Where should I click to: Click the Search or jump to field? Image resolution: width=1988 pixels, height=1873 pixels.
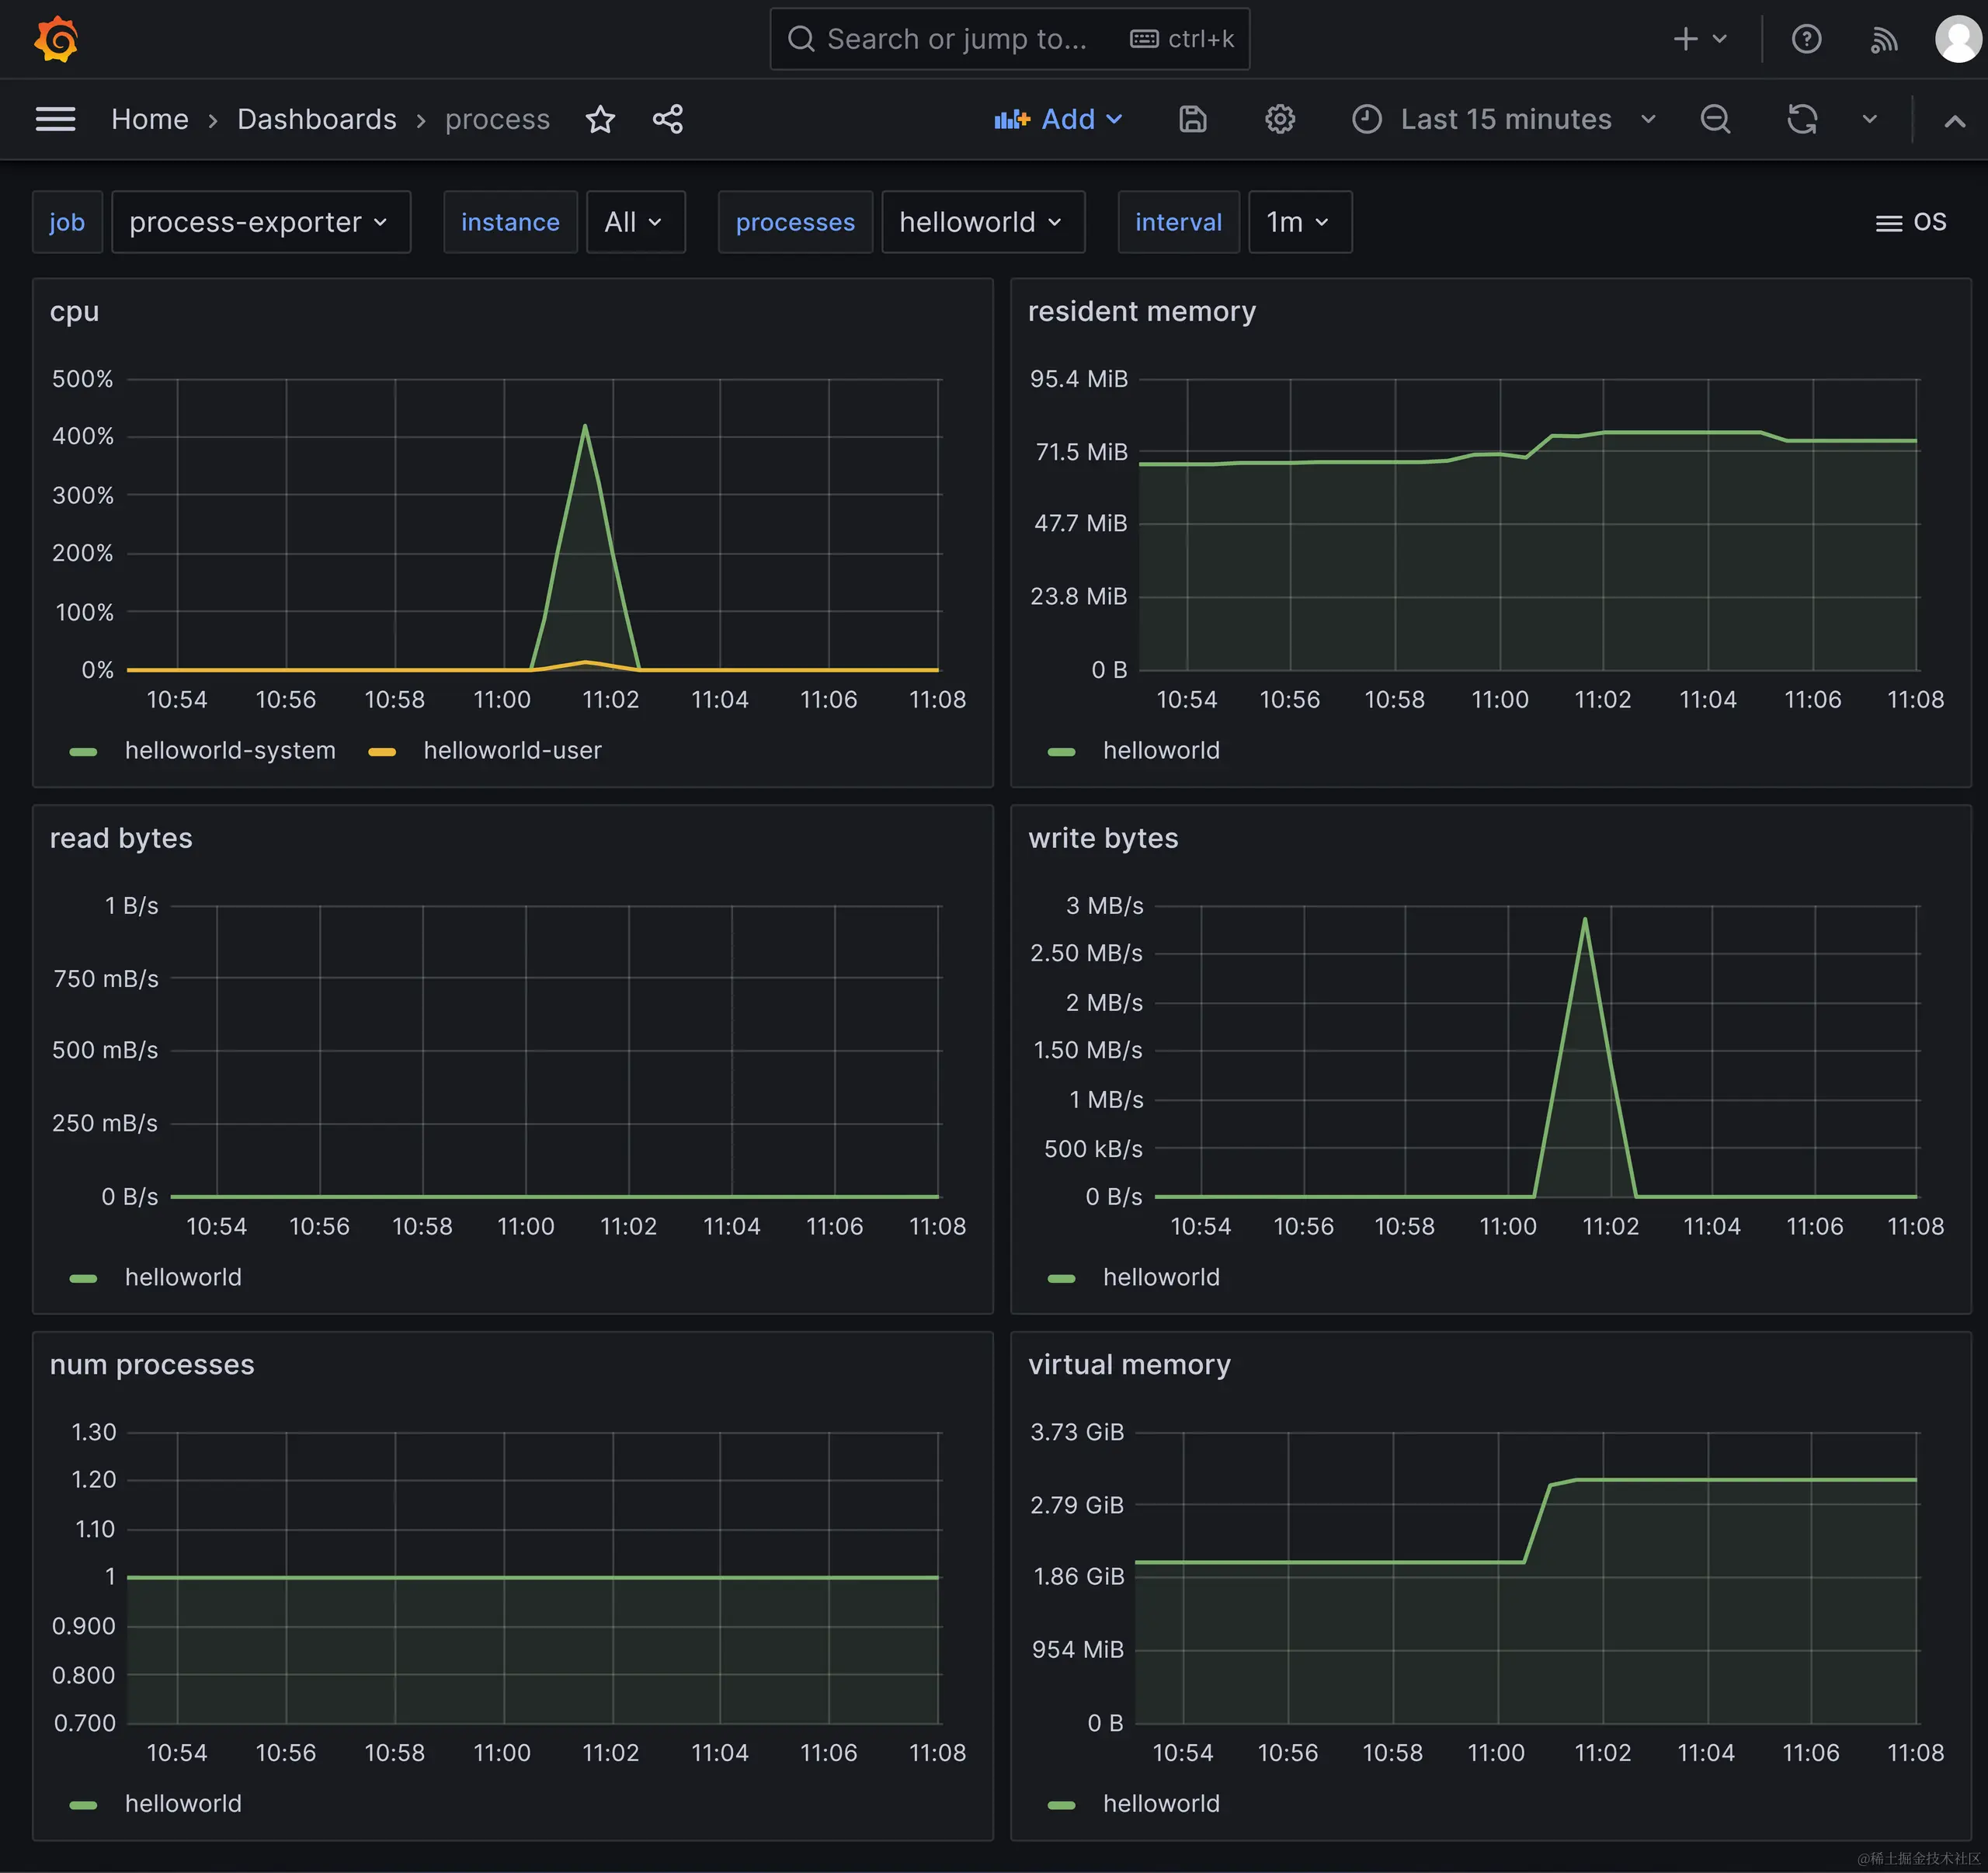pos(955,40)
